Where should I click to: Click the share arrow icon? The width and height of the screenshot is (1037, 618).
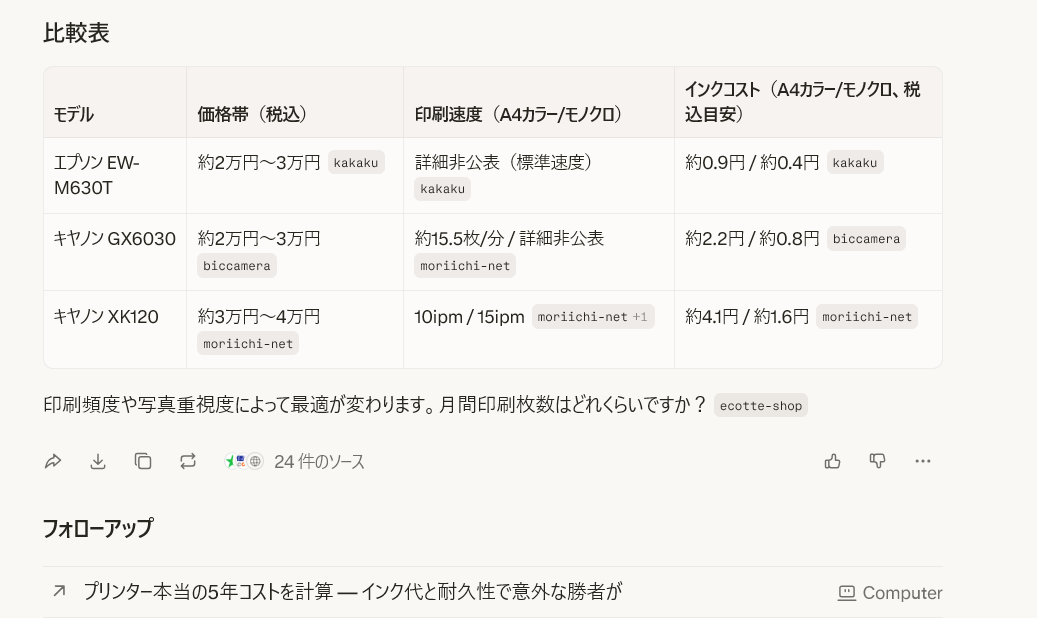(53, 461)
